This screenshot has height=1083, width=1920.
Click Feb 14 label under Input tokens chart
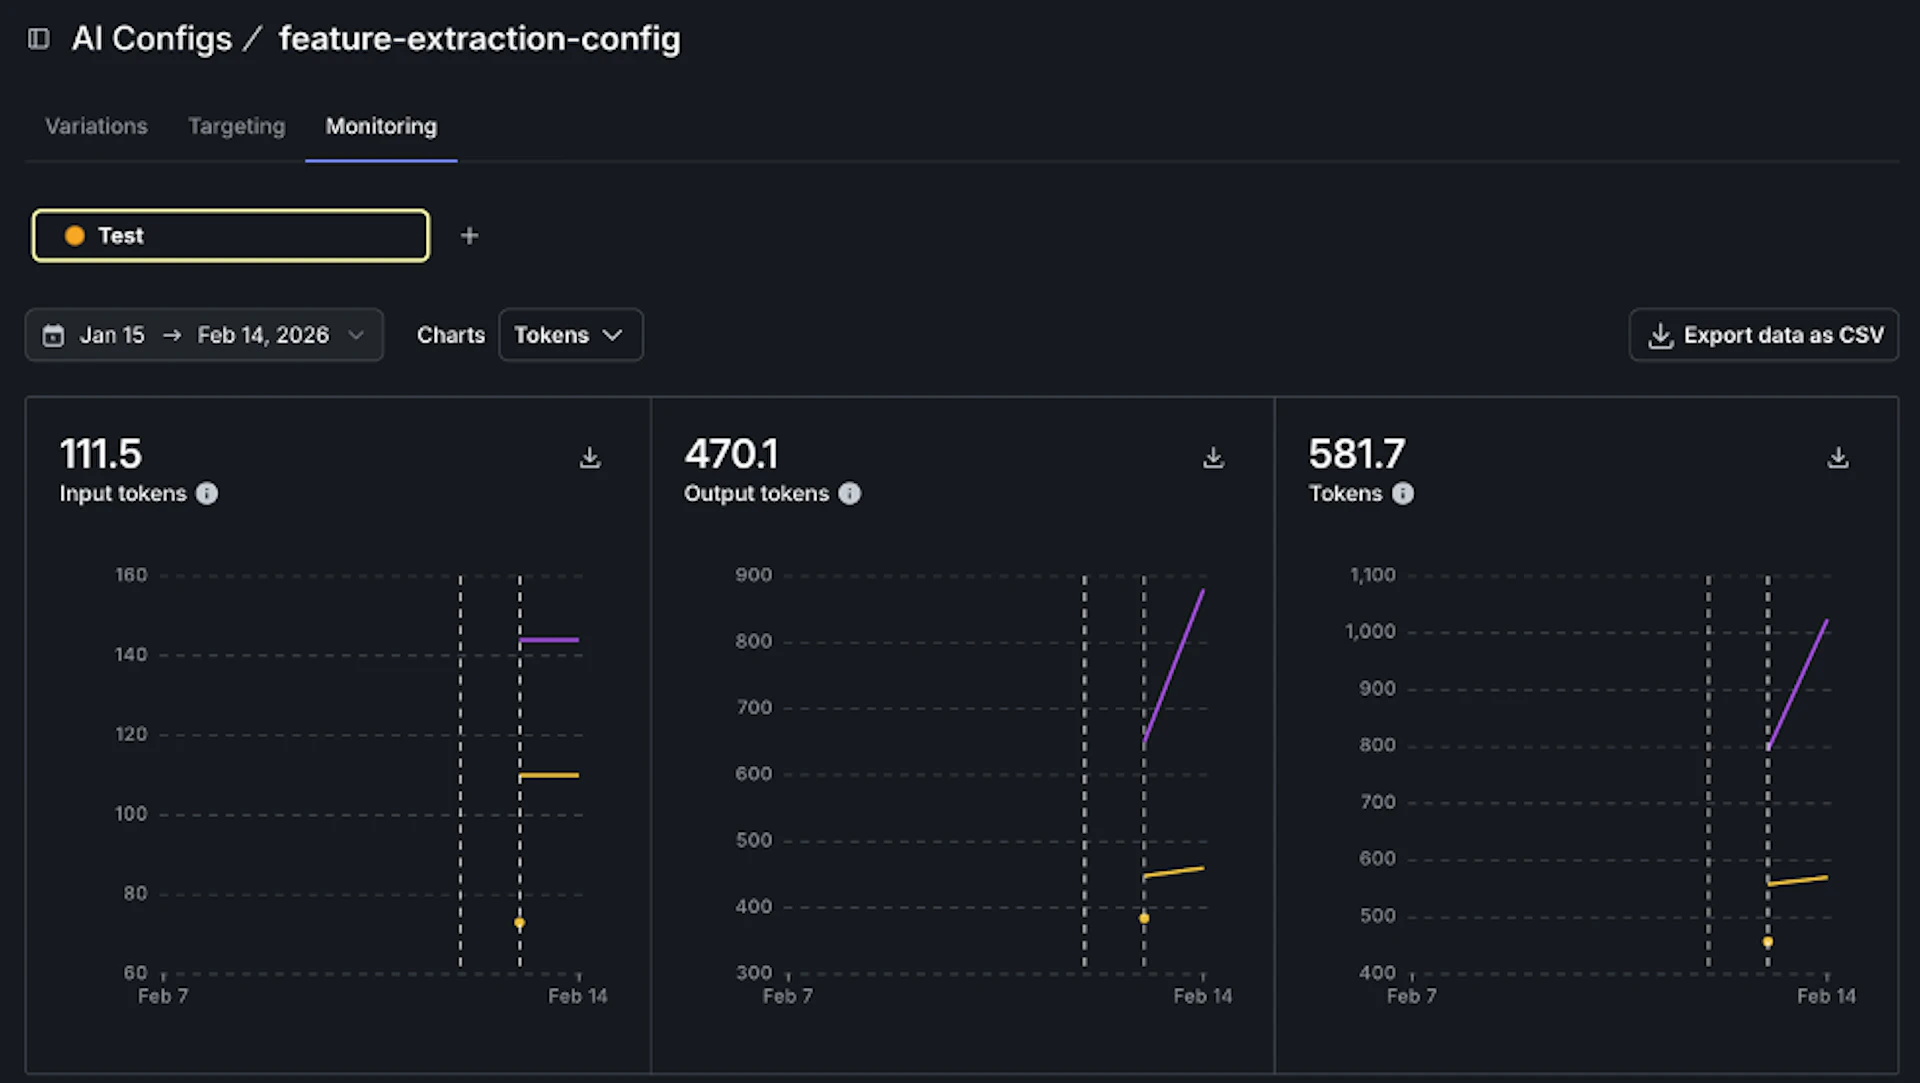pos(578,996)
